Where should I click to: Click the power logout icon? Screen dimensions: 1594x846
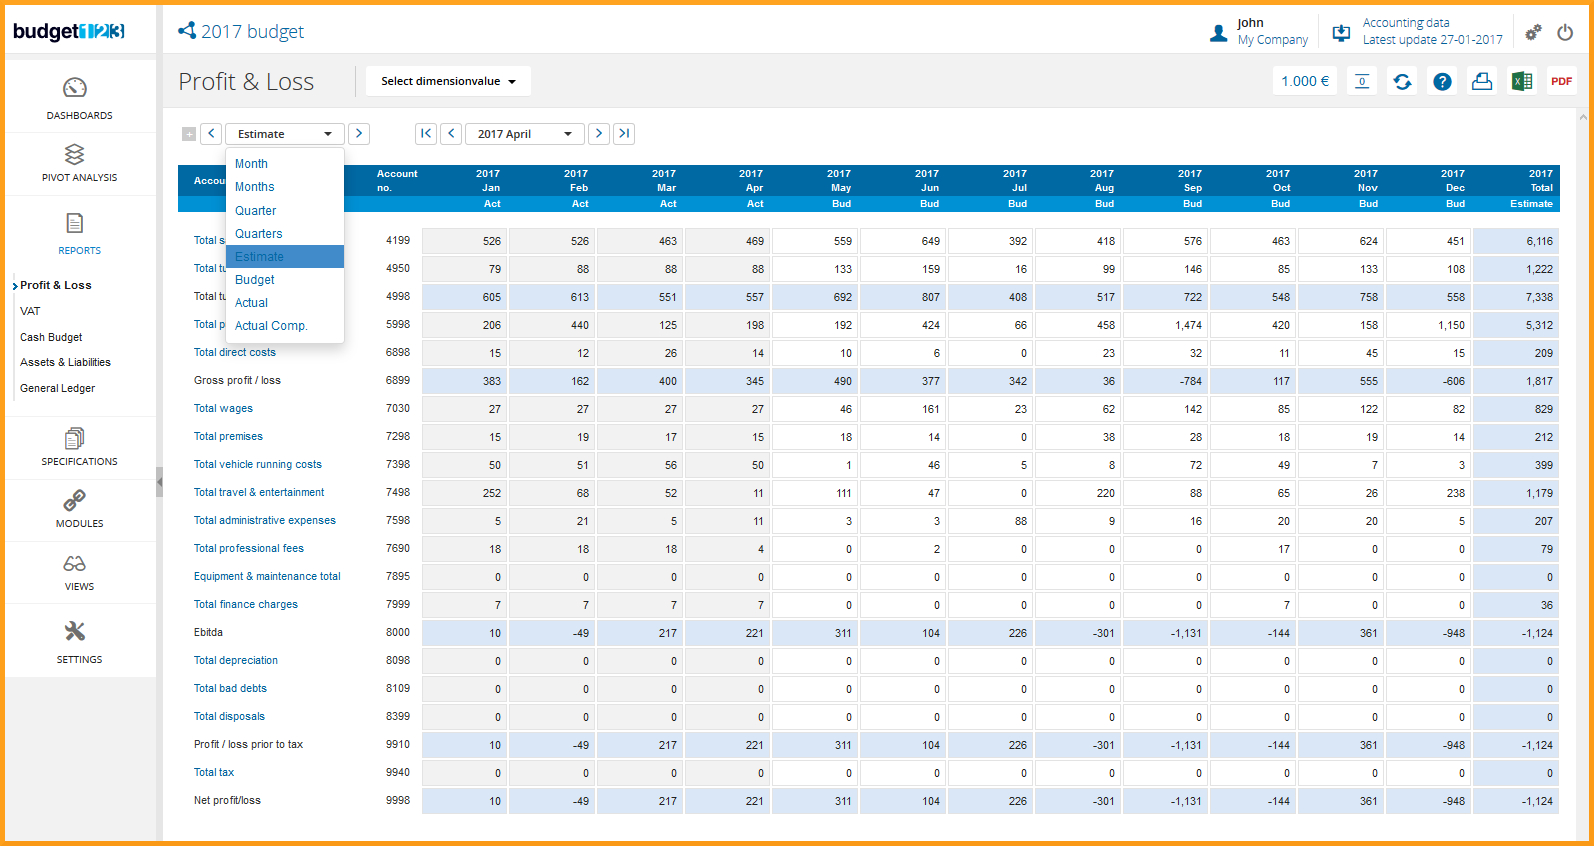tap(1565, 32)
